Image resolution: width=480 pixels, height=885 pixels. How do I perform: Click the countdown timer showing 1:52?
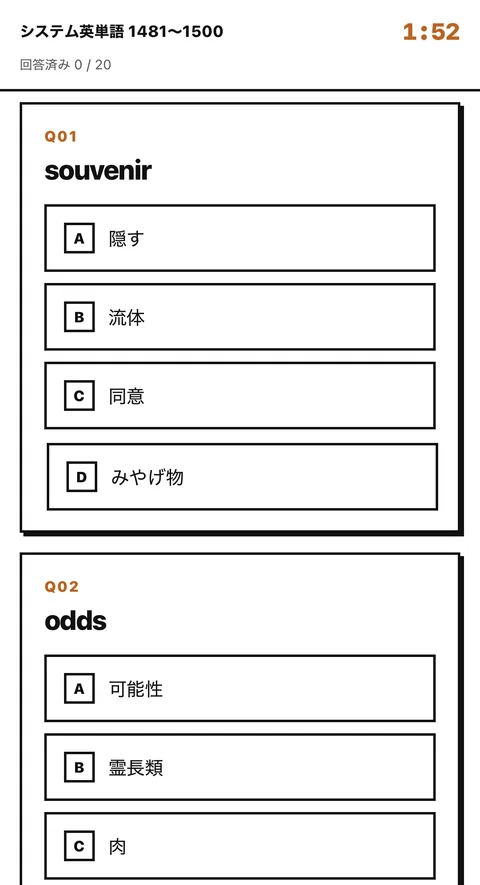[431, 32]
